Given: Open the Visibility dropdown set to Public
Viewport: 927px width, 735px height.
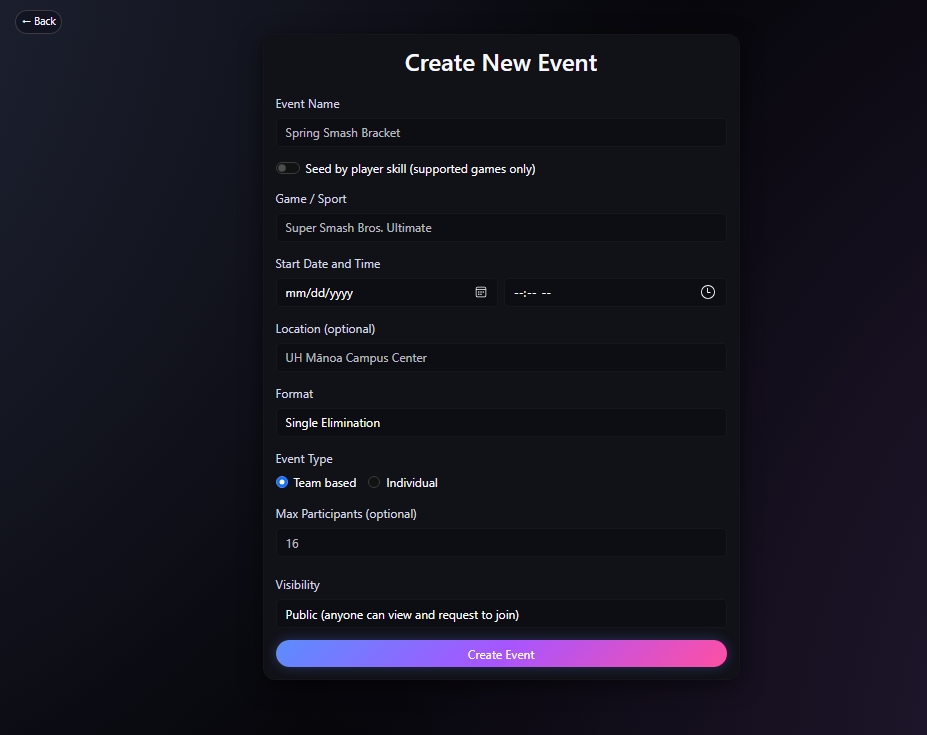Looking at the screenshot, I should point(500,614).
